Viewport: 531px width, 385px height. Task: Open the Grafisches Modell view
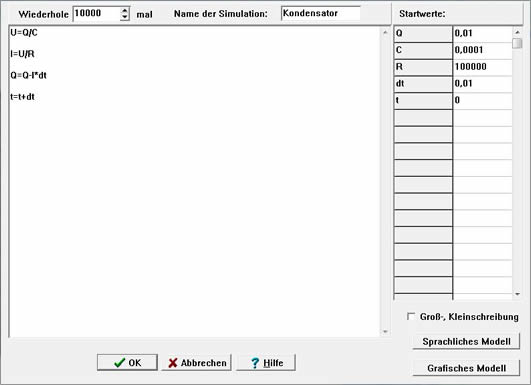466,368
